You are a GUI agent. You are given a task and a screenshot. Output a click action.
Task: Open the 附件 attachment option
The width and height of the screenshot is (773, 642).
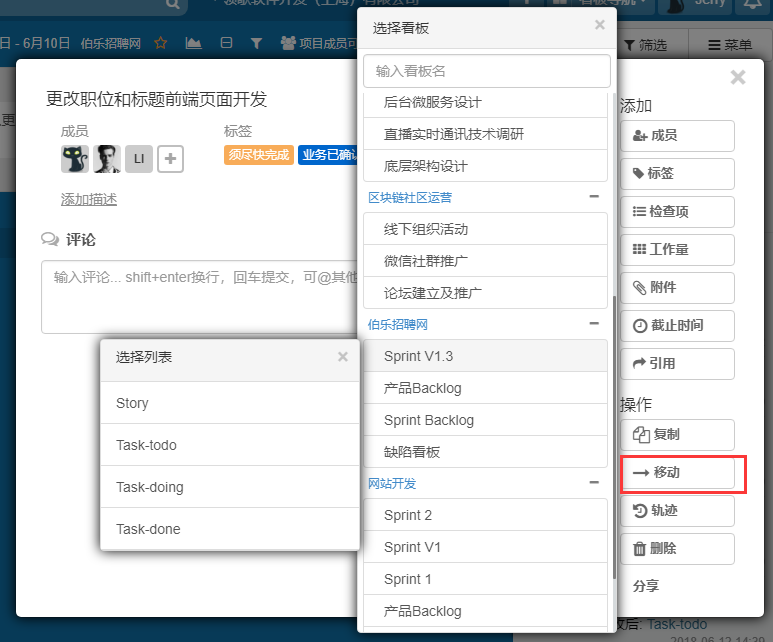(677, 288)
